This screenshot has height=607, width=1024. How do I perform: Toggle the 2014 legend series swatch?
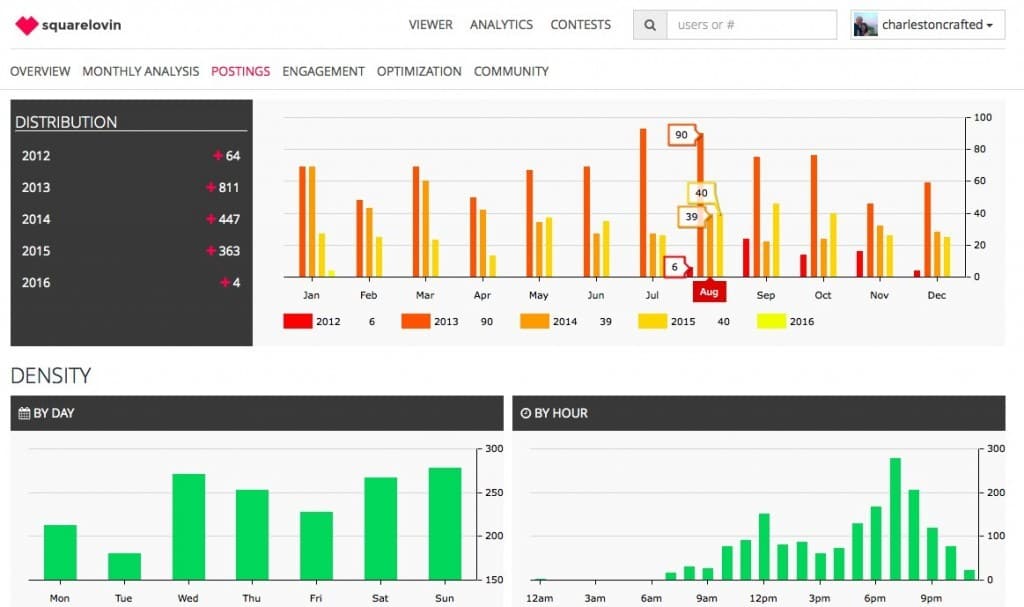click(x=534, y=321)
